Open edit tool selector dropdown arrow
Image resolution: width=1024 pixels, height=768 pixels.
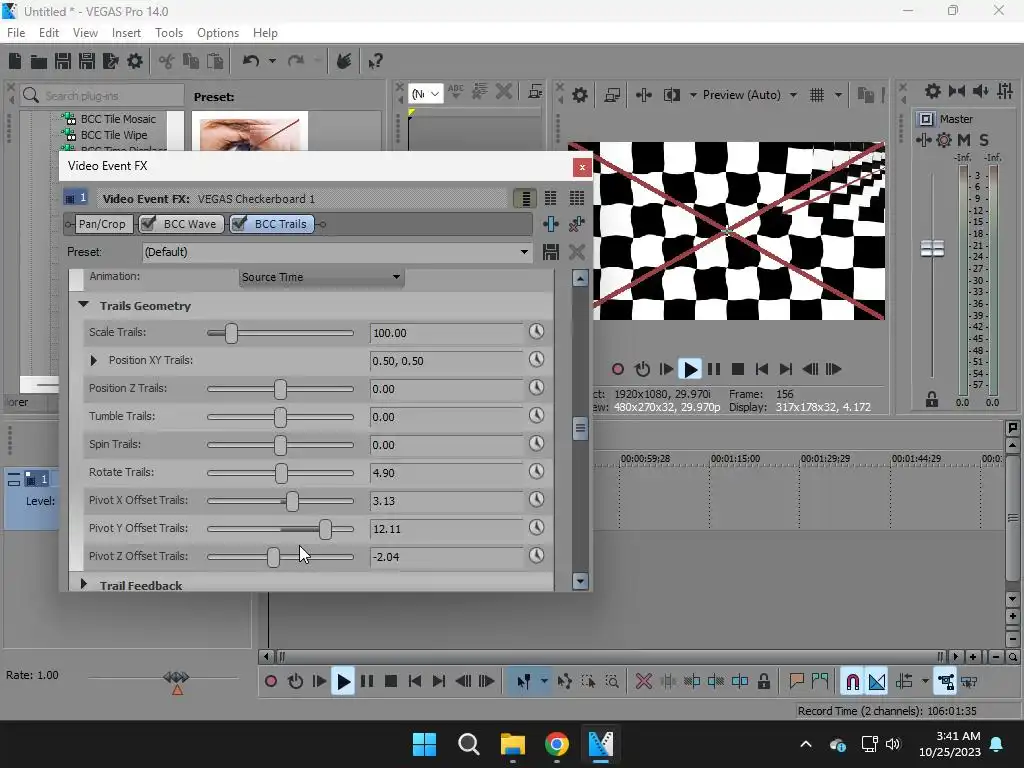(544, 682)
